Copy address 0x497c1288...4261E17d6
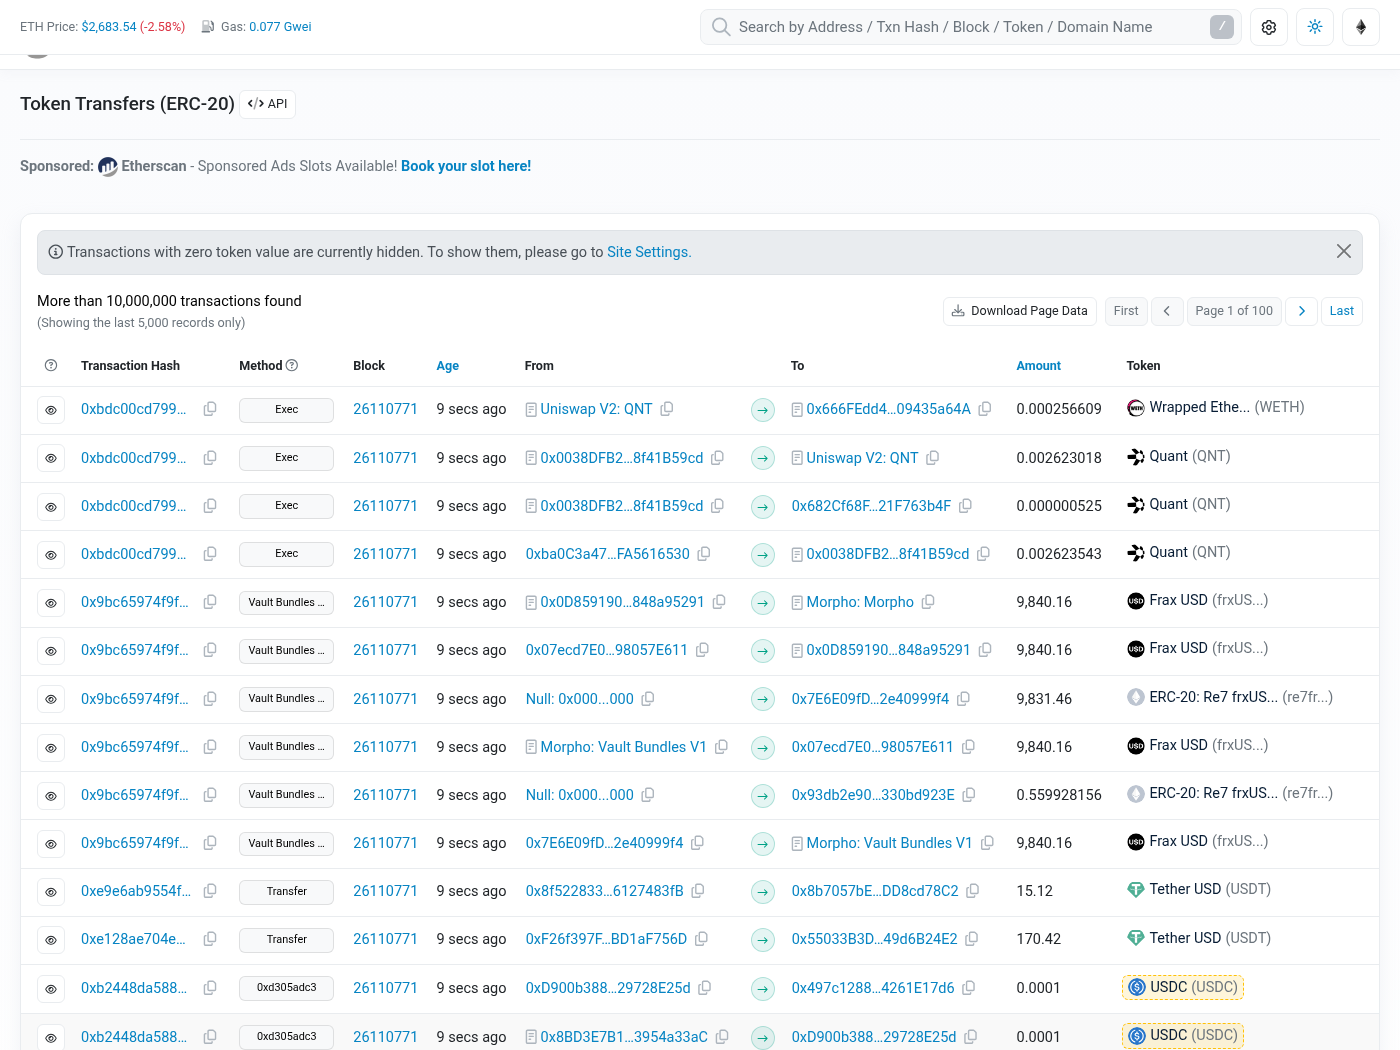 968,988
